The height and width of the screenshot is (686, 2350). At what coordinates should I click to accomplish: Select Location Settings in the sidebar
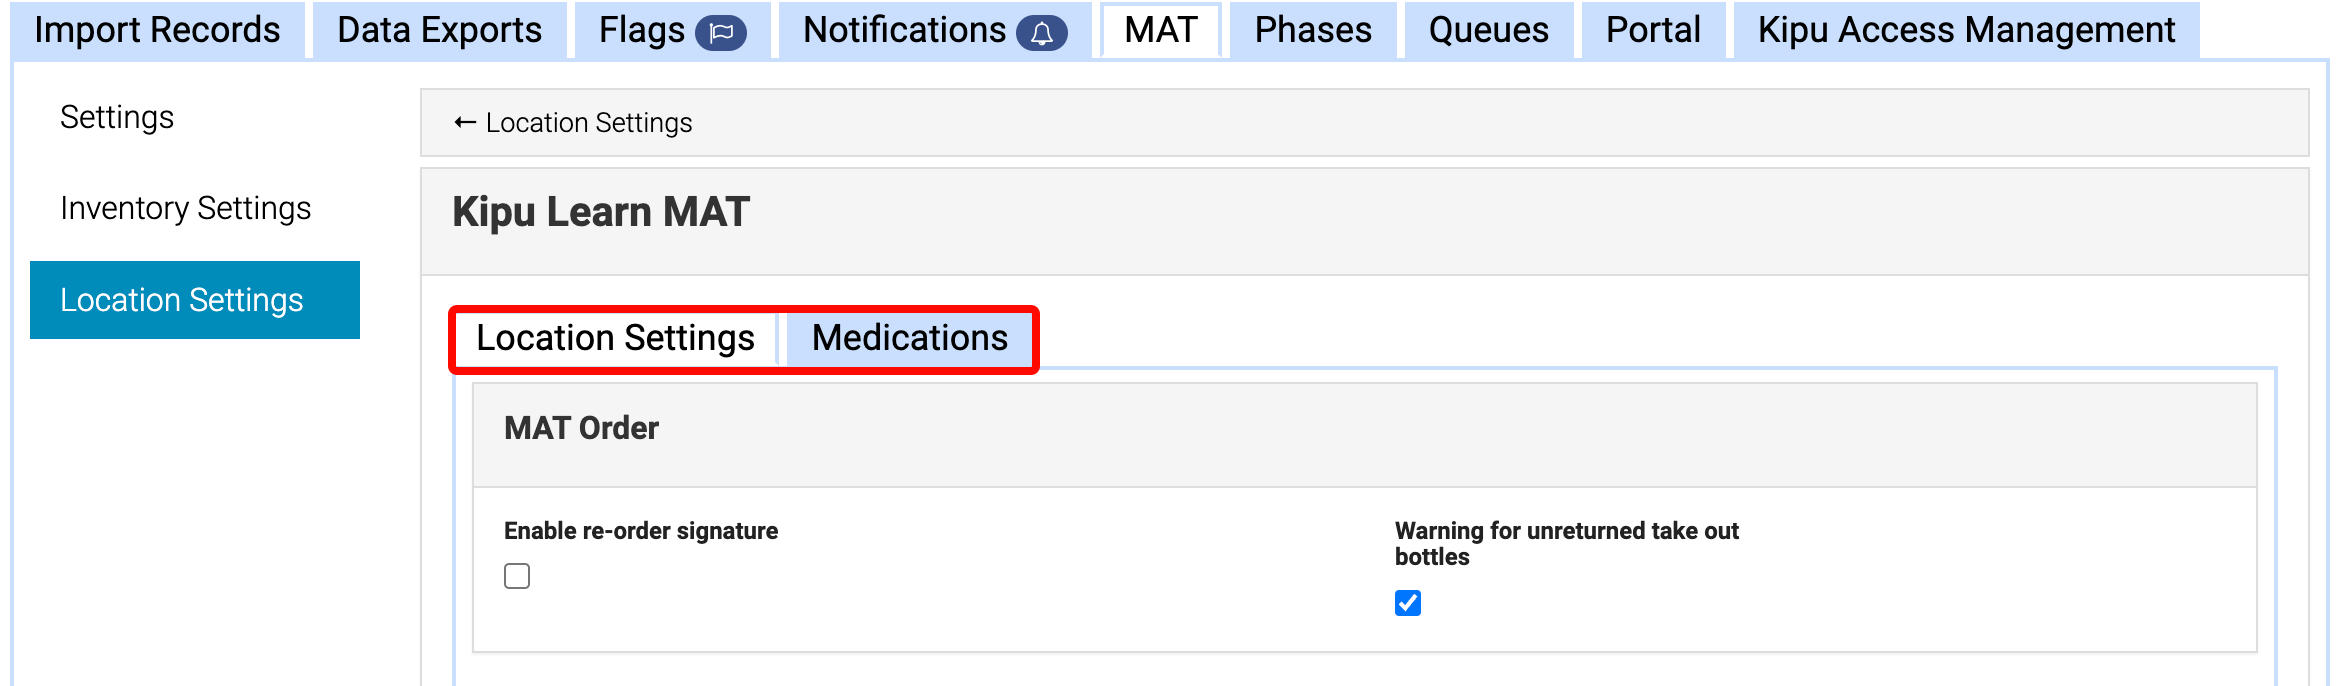tap(184, 299)
